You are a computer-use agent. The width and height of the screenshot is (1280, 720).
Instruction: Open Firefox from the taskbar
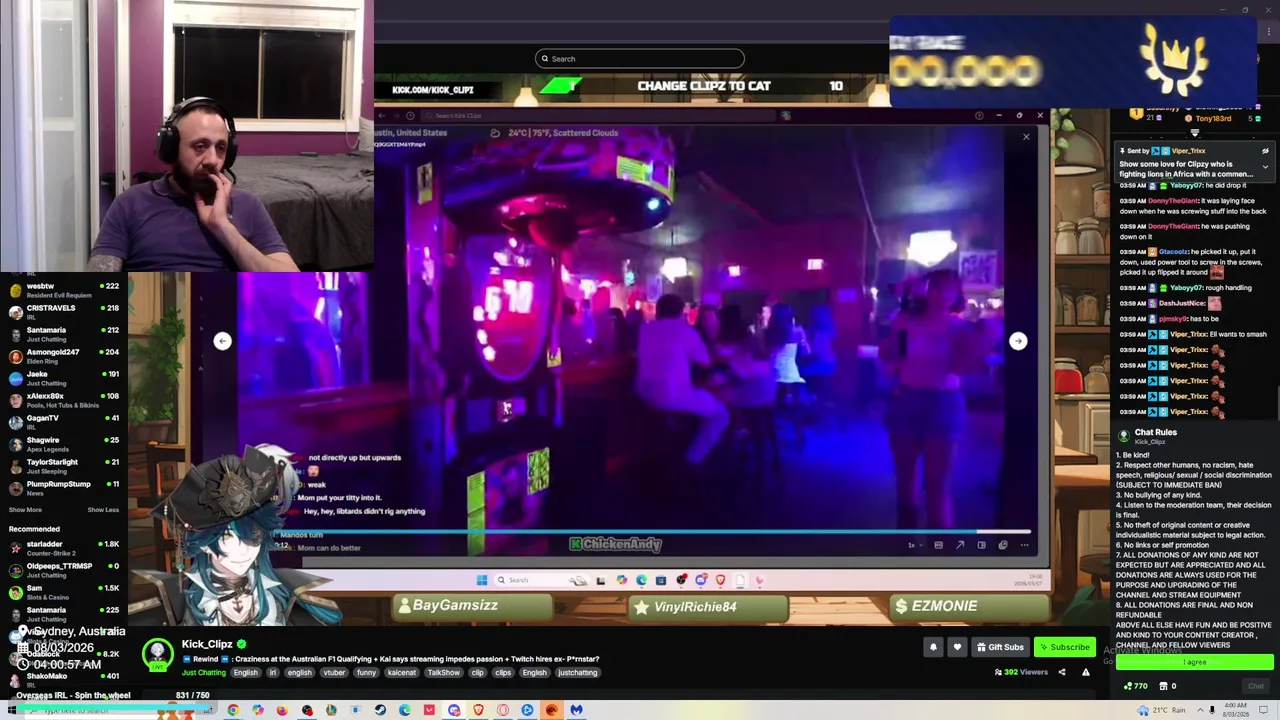282,710
